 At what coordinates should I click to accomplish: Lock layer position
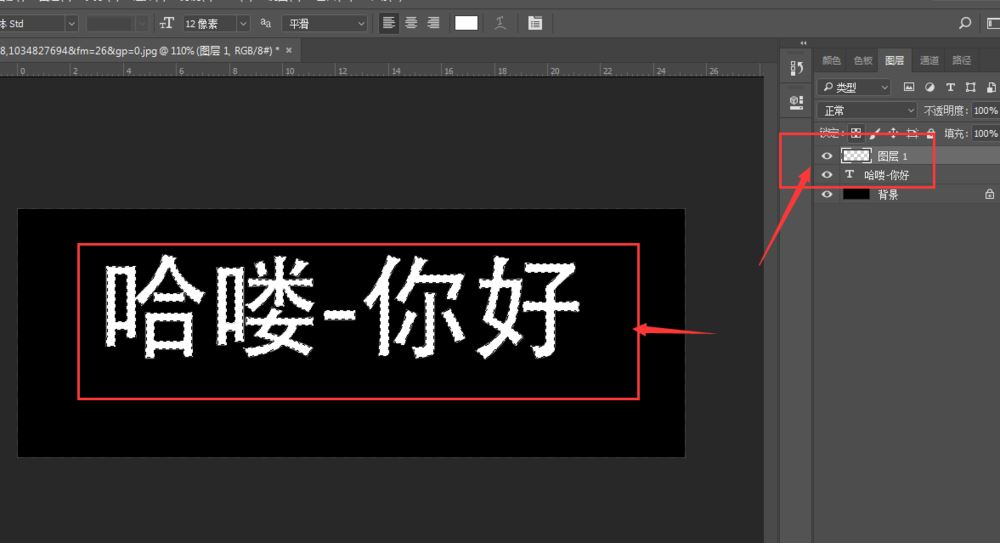point(893,133)
